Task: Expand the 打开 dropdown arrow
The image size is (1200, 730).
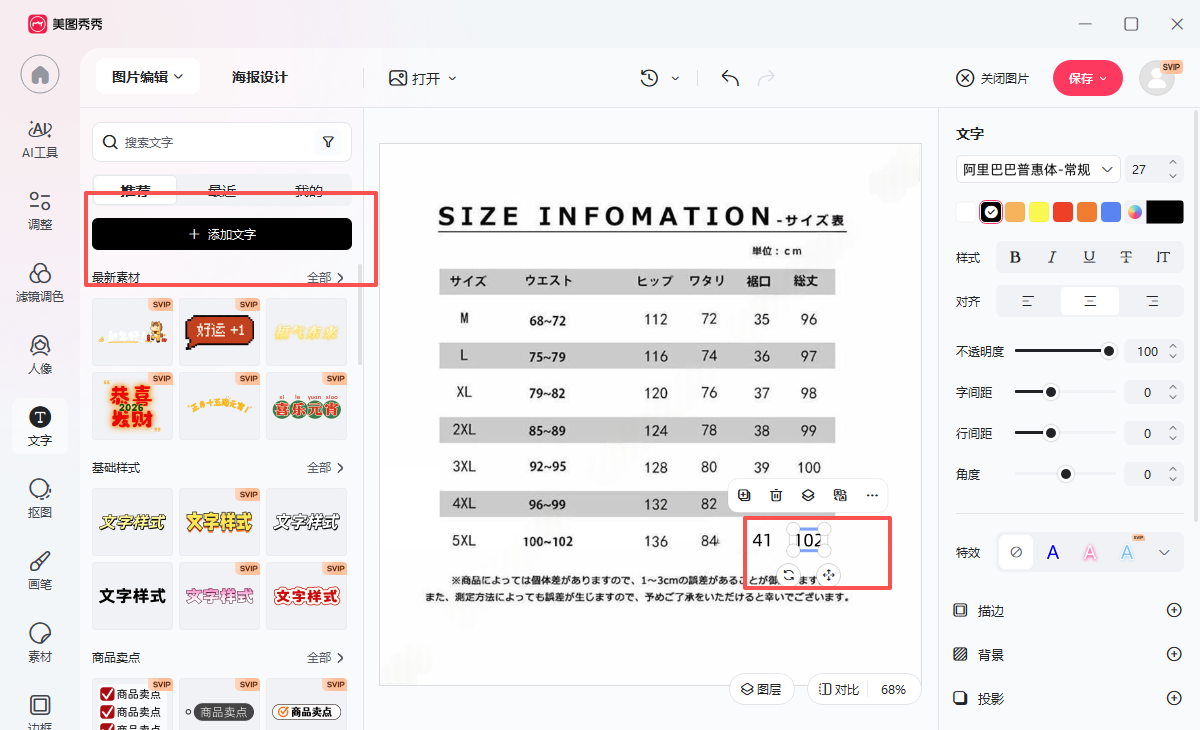Action: click(452, 78)
